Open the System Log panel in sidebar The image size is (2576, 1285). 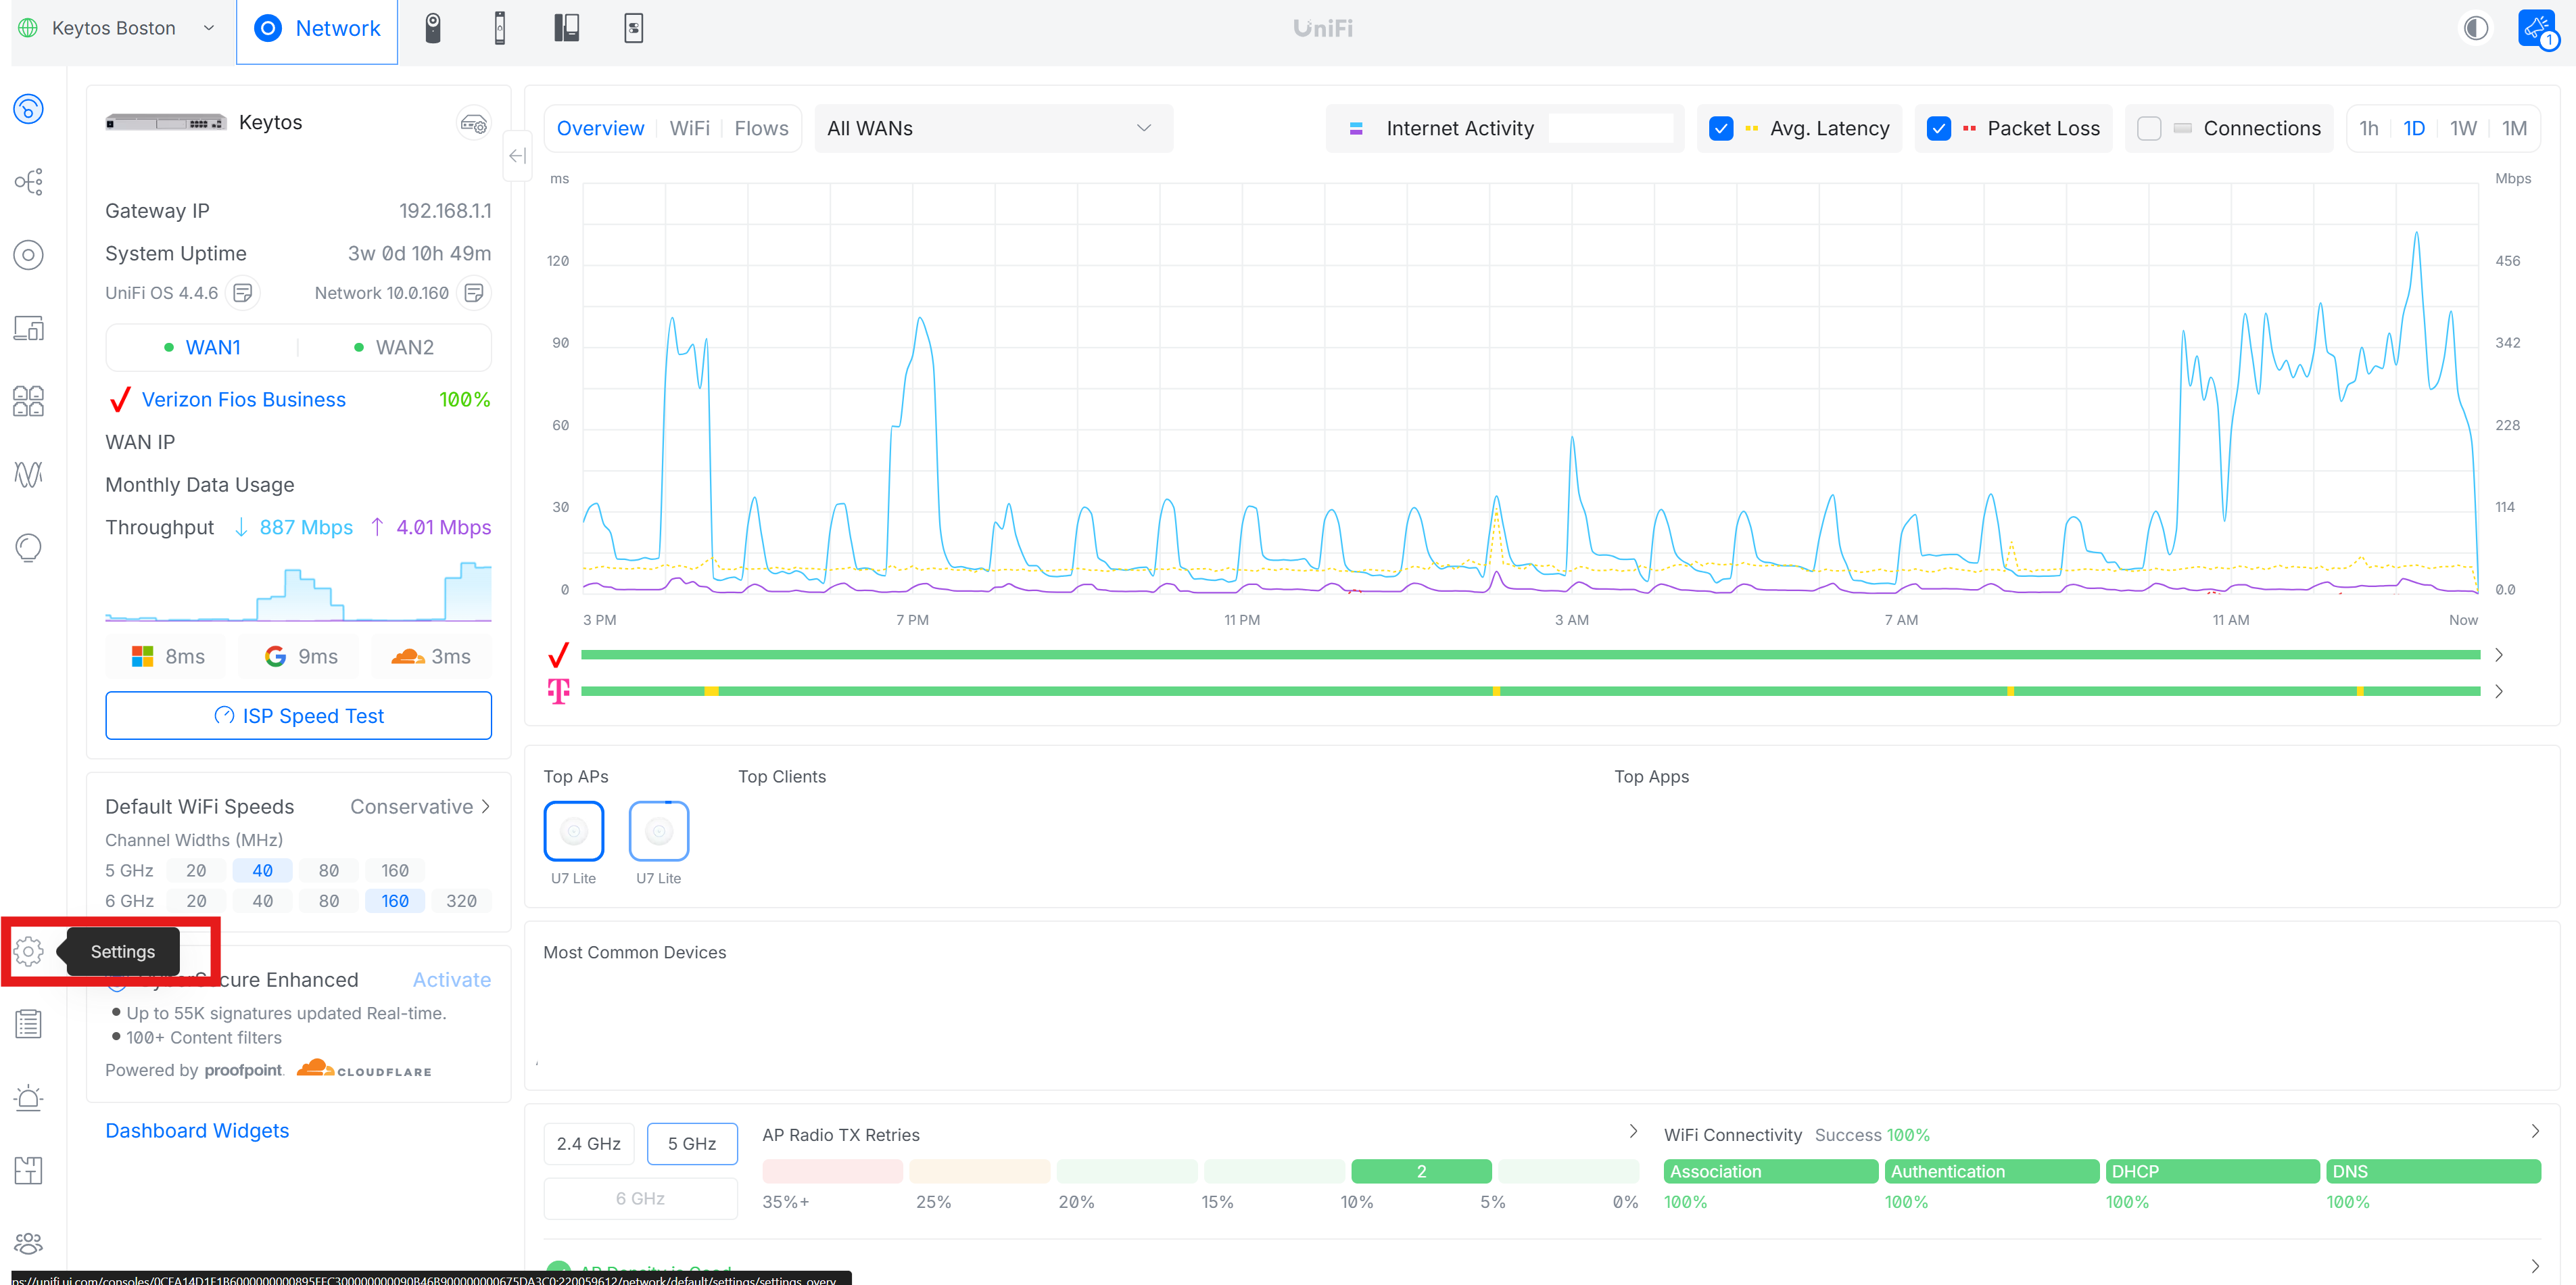(29, 1023)
